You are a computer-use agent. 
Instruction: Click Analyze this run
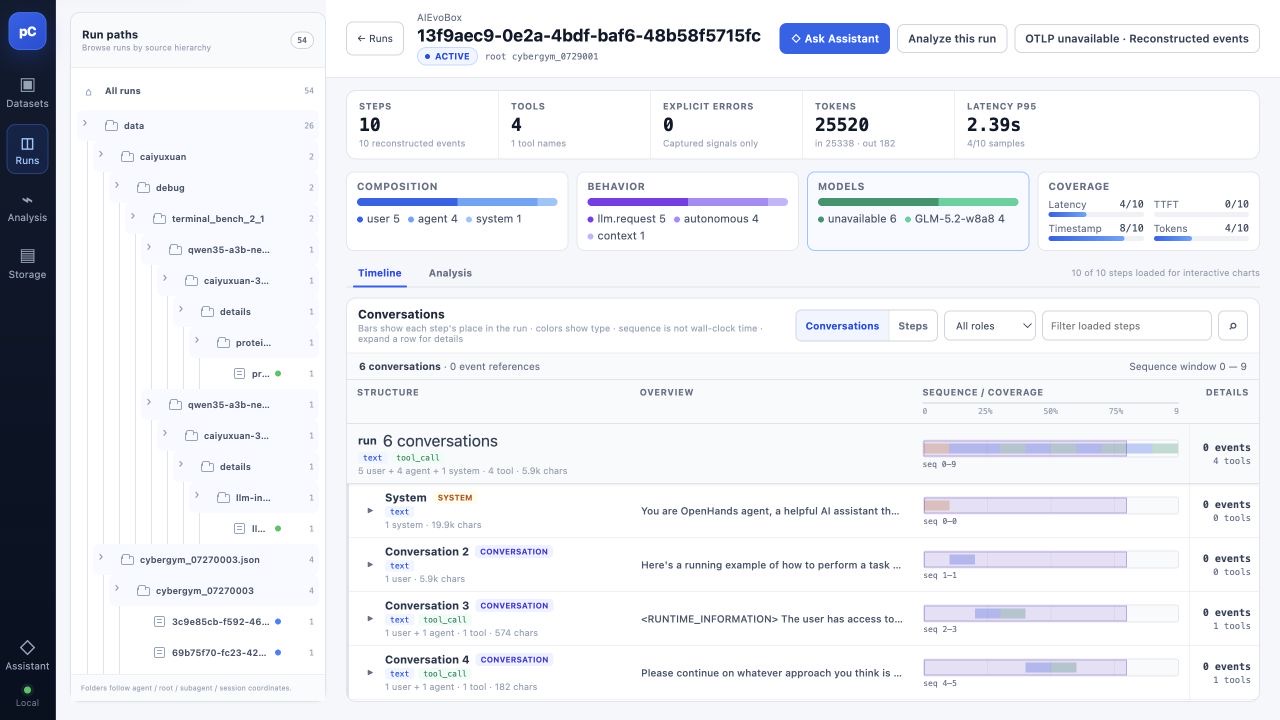click(x=952, y=39)
